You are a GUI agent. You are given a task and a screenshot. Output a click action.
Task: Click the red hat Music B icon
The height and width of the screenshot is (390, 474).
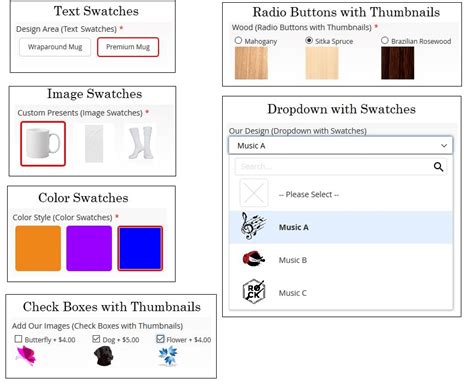click(x=254, y=259)
